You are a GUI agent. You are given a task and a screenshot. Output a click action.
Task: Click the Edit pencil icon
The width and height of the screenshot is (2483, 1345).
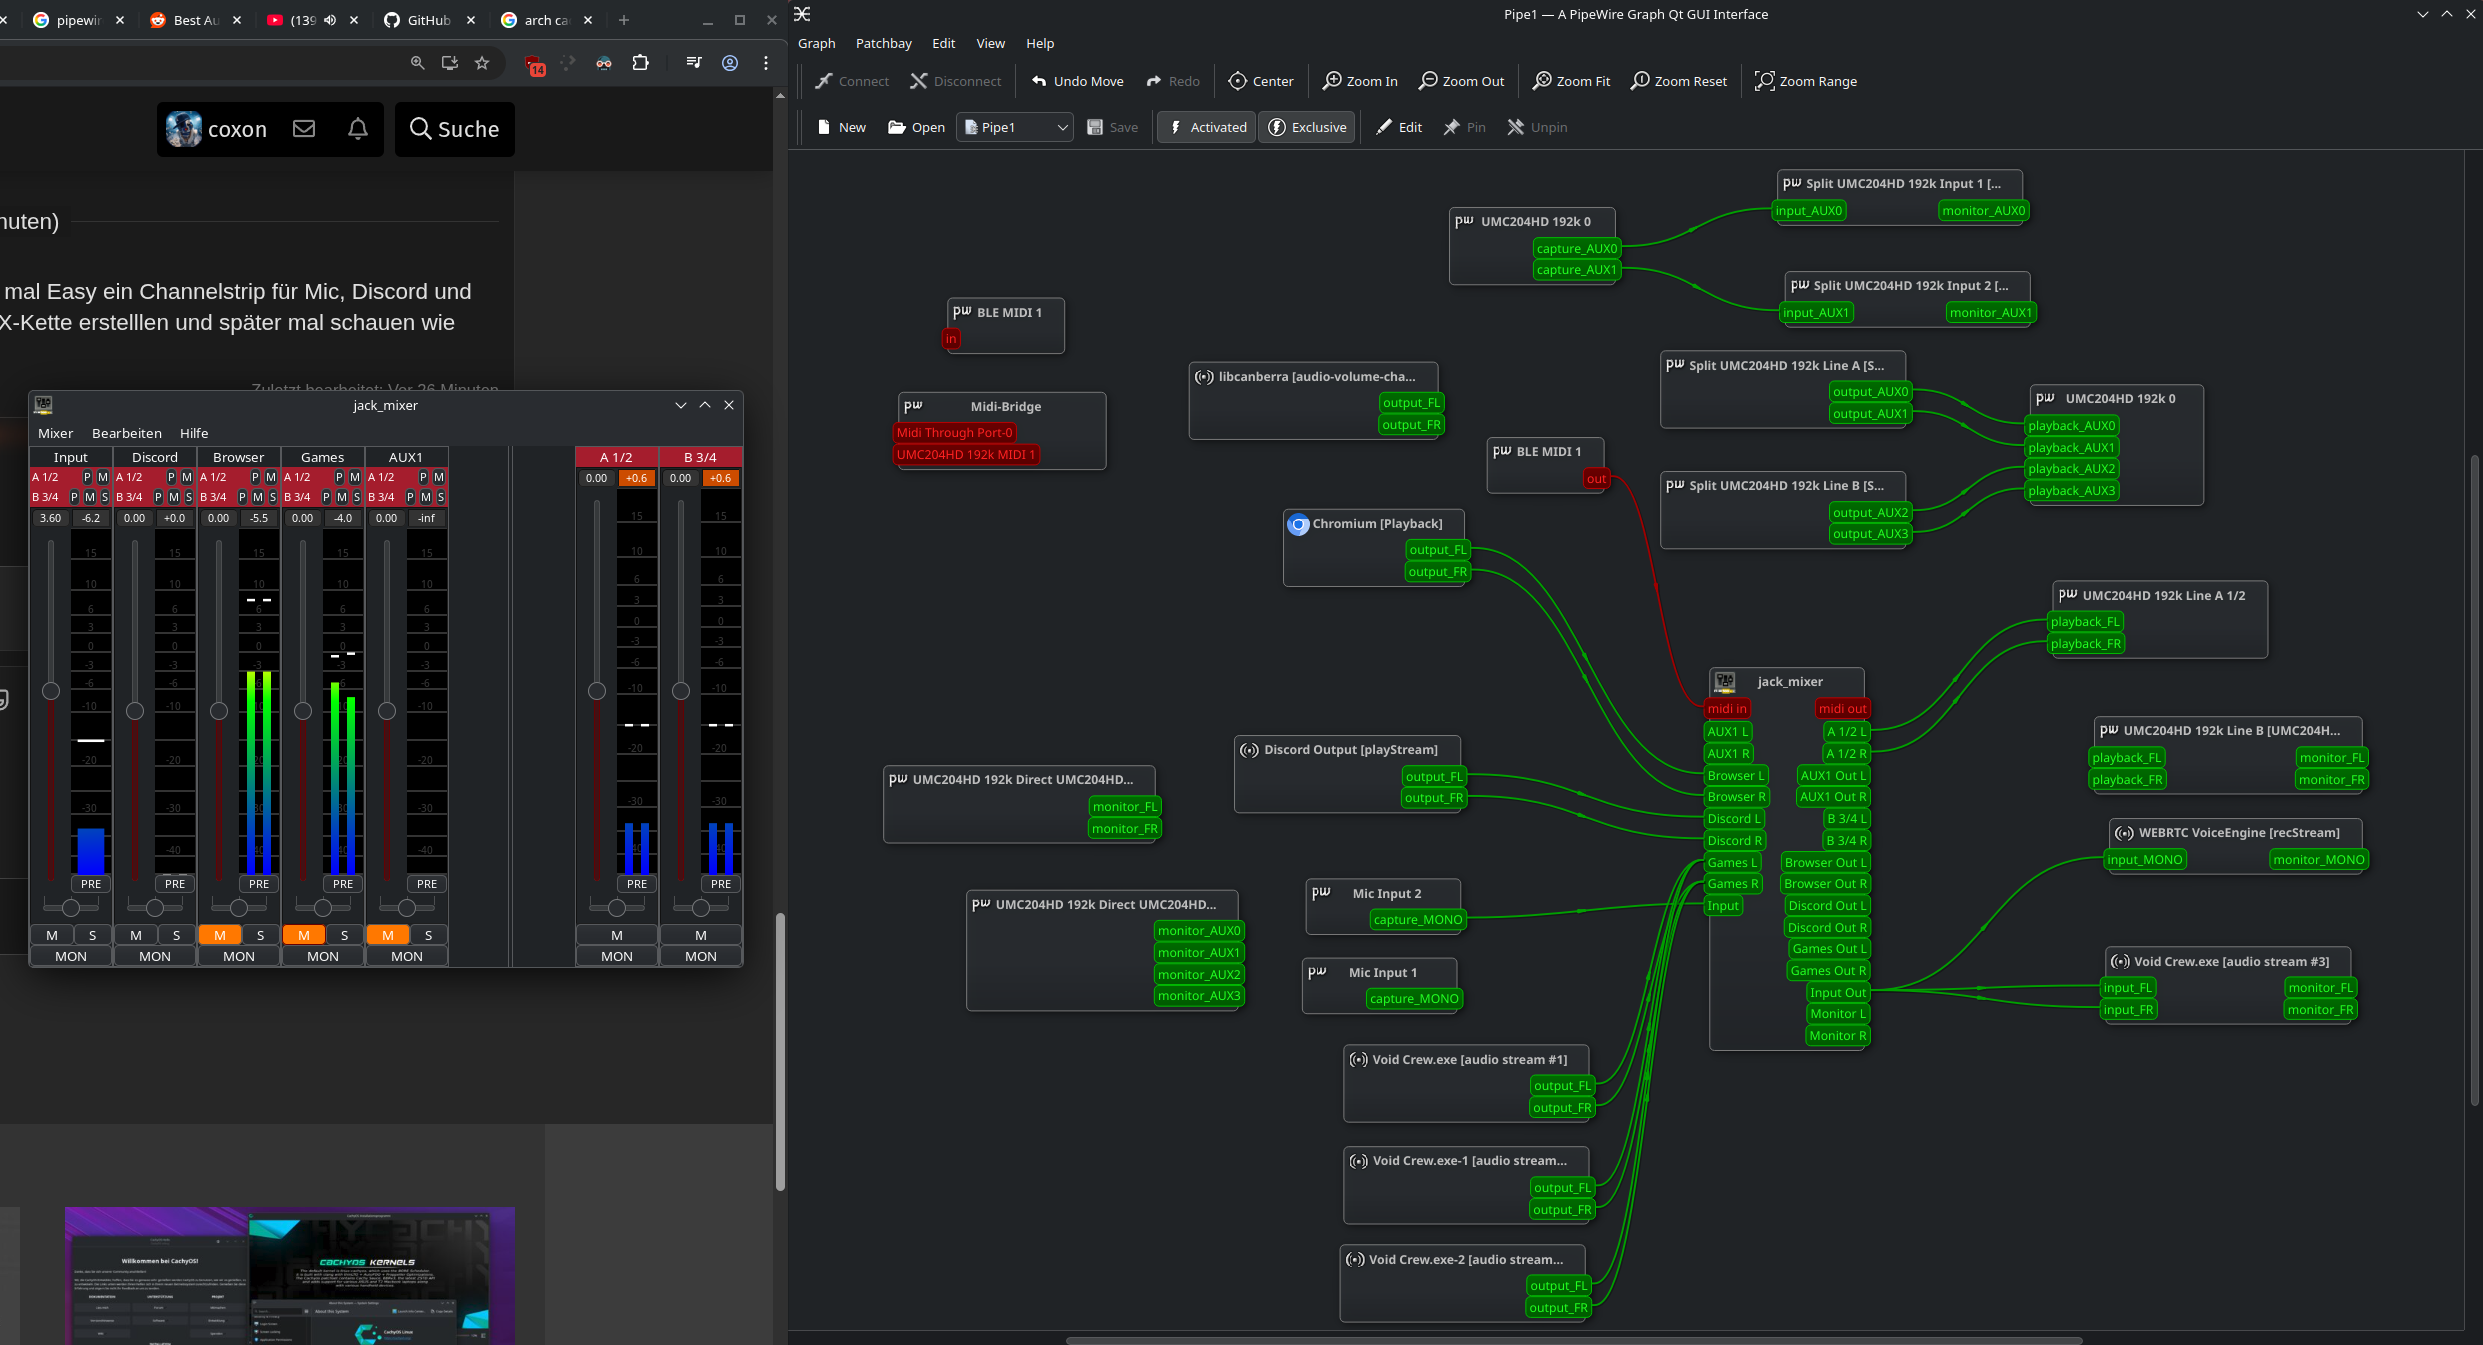pos(1384,127)
